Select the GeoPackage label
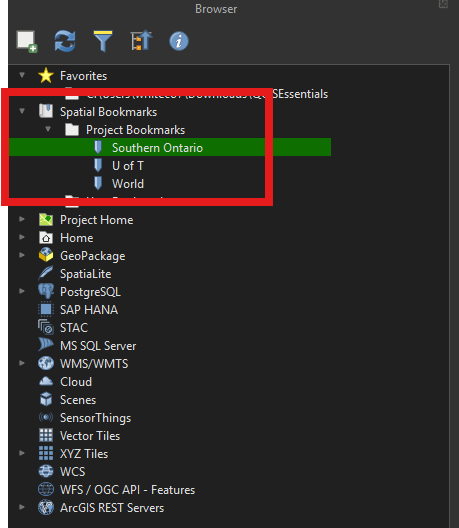This screenshot has height=528, width=459. coord(93,256)
